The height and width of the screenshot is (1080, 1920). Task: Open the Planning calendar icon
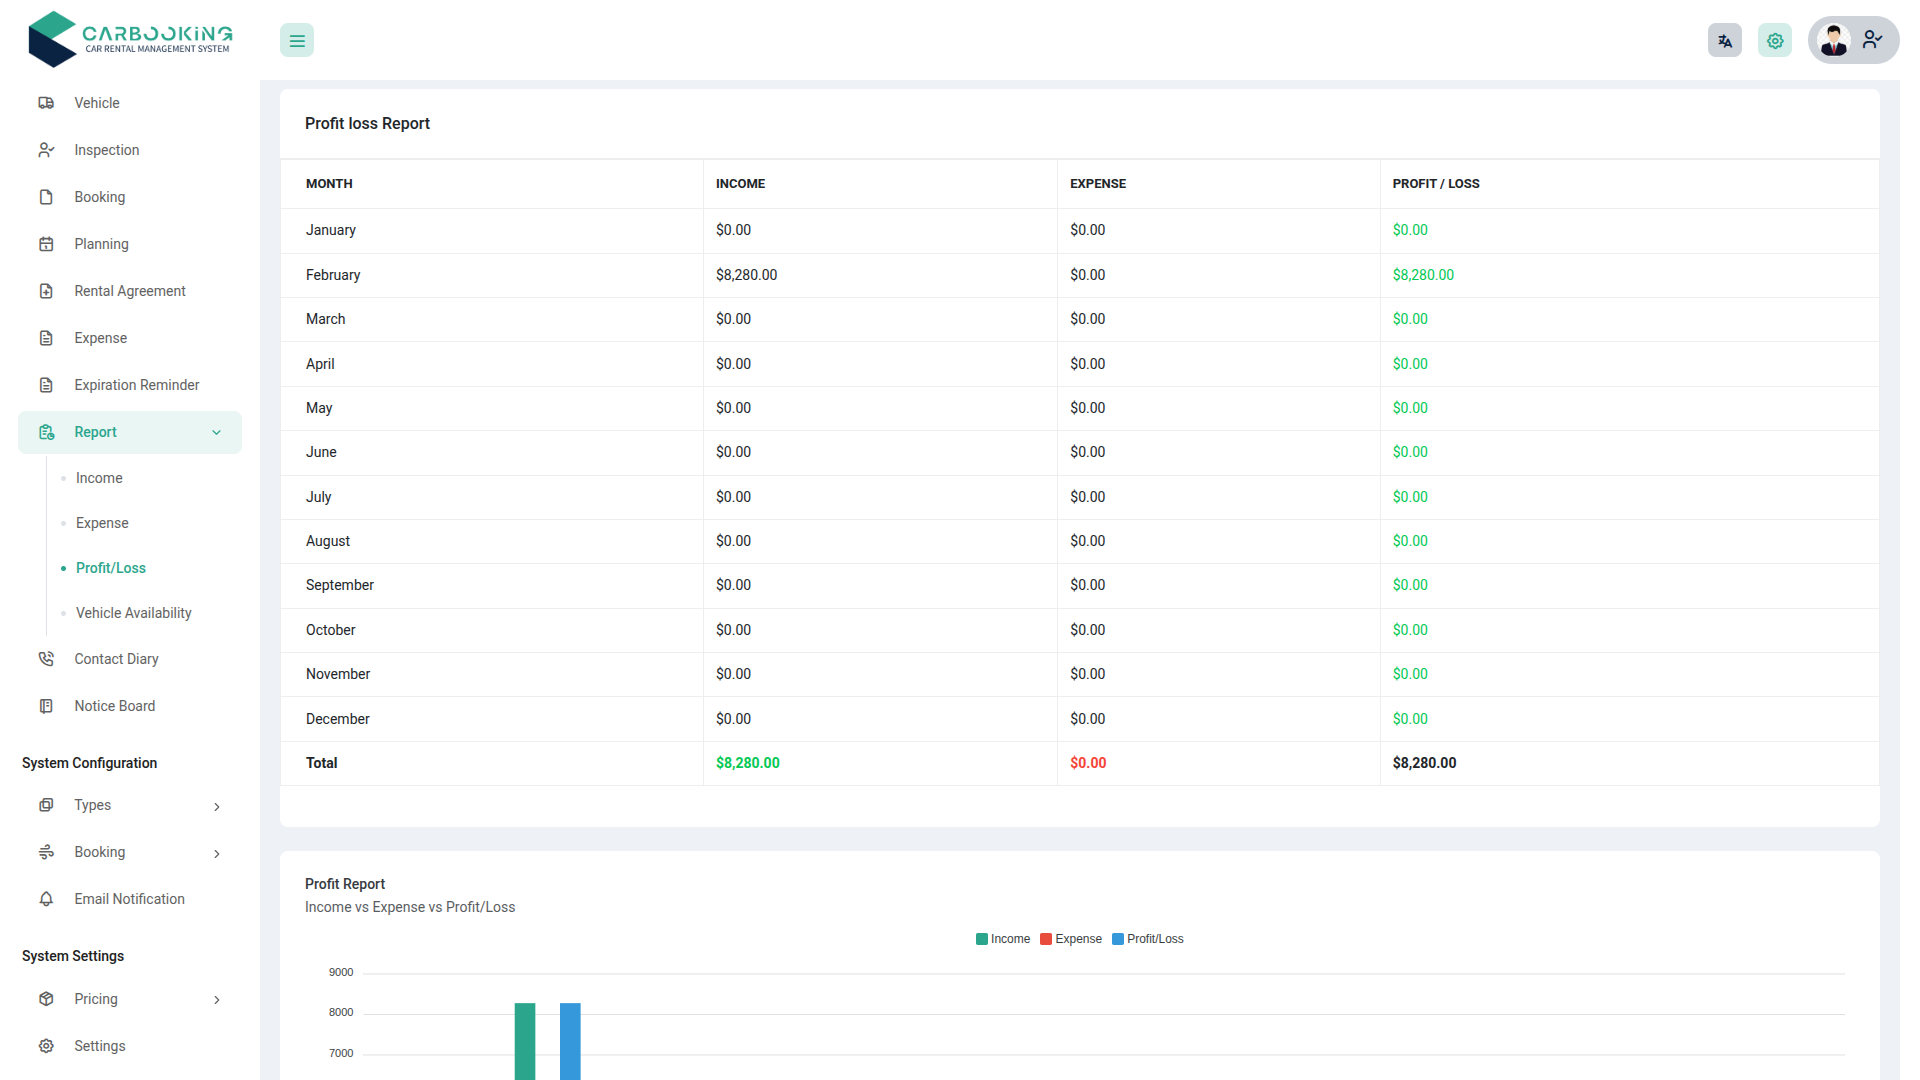pyautogui.click(x=46, y=244)
